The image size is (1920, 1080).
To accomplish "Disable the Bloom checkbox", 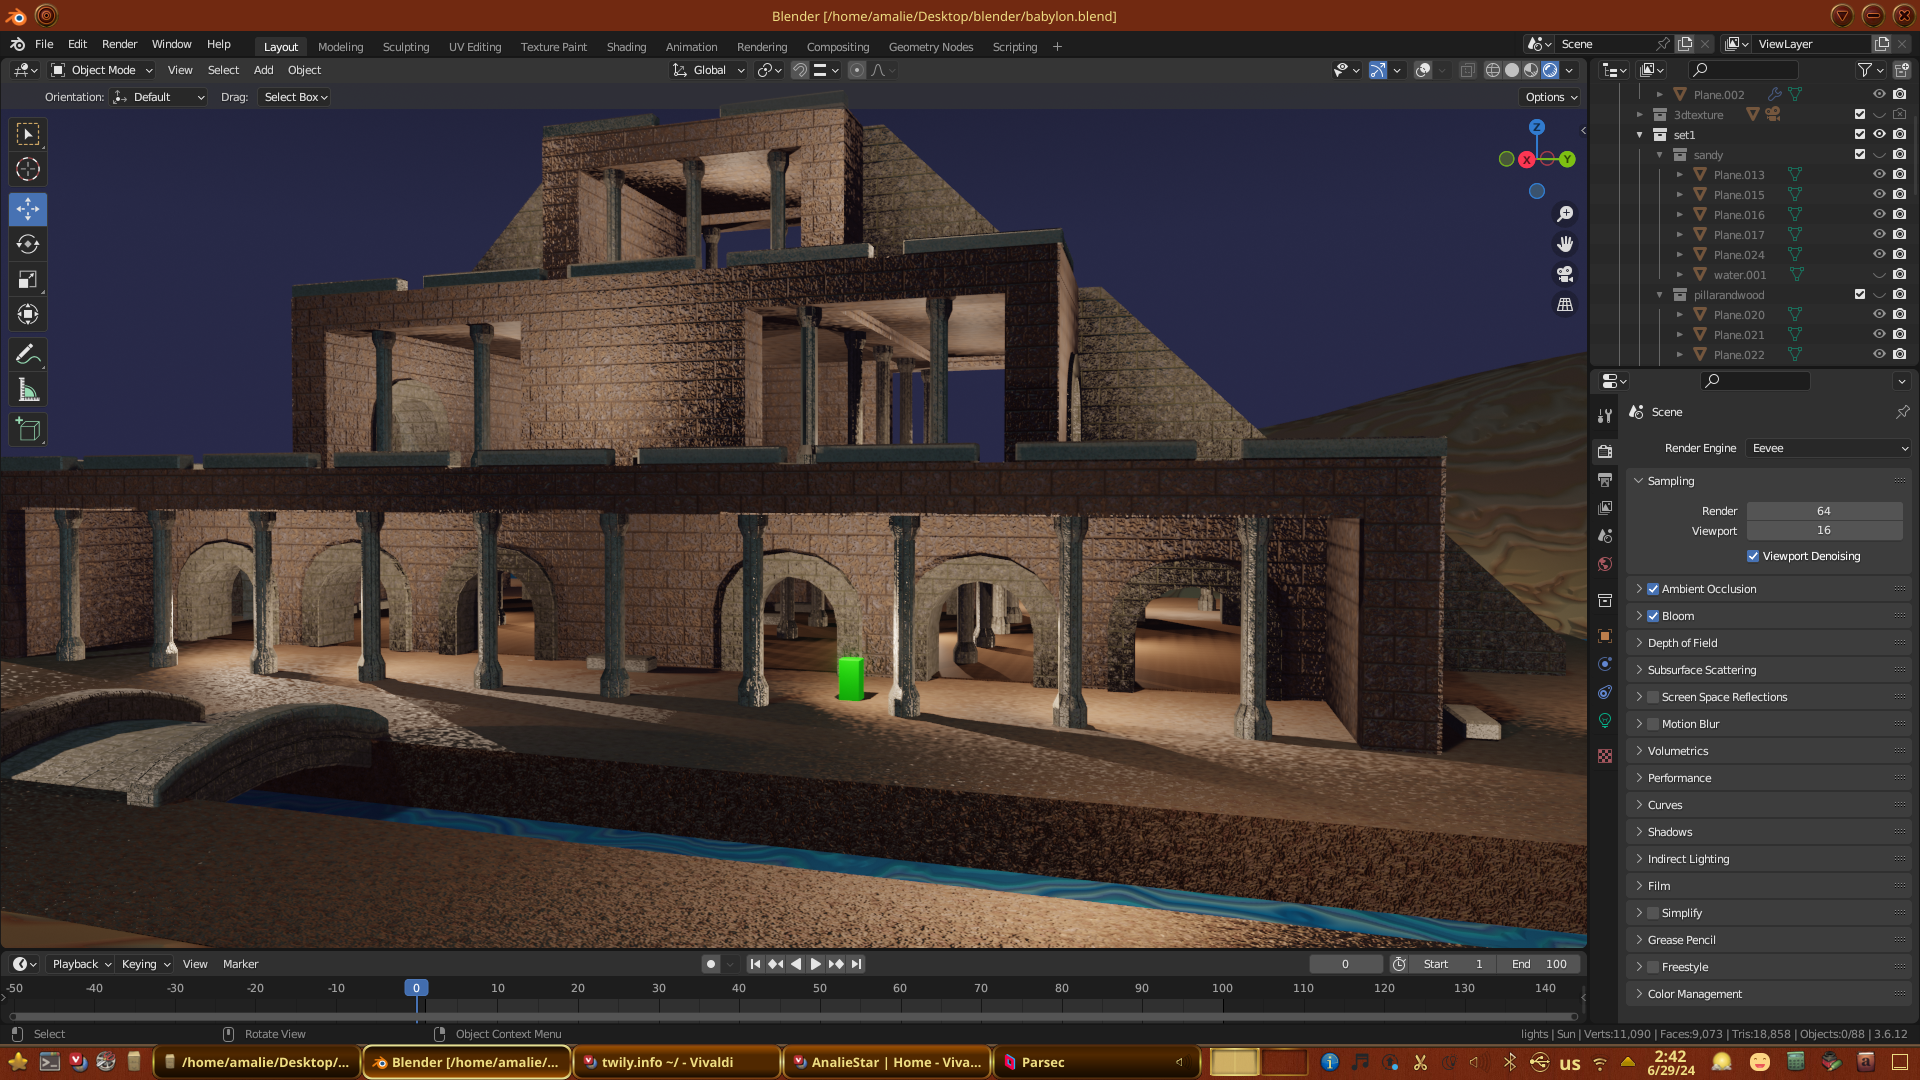I will pos(1653,616).
